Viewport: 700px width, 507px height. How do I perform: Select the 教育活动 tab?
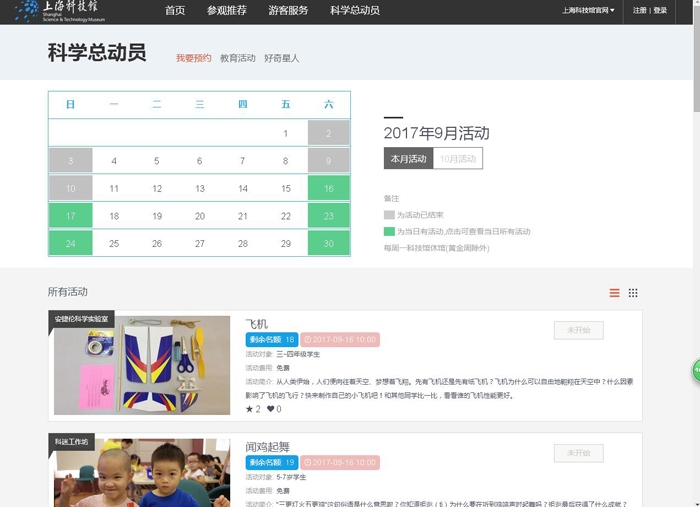[x=238, y=58]
